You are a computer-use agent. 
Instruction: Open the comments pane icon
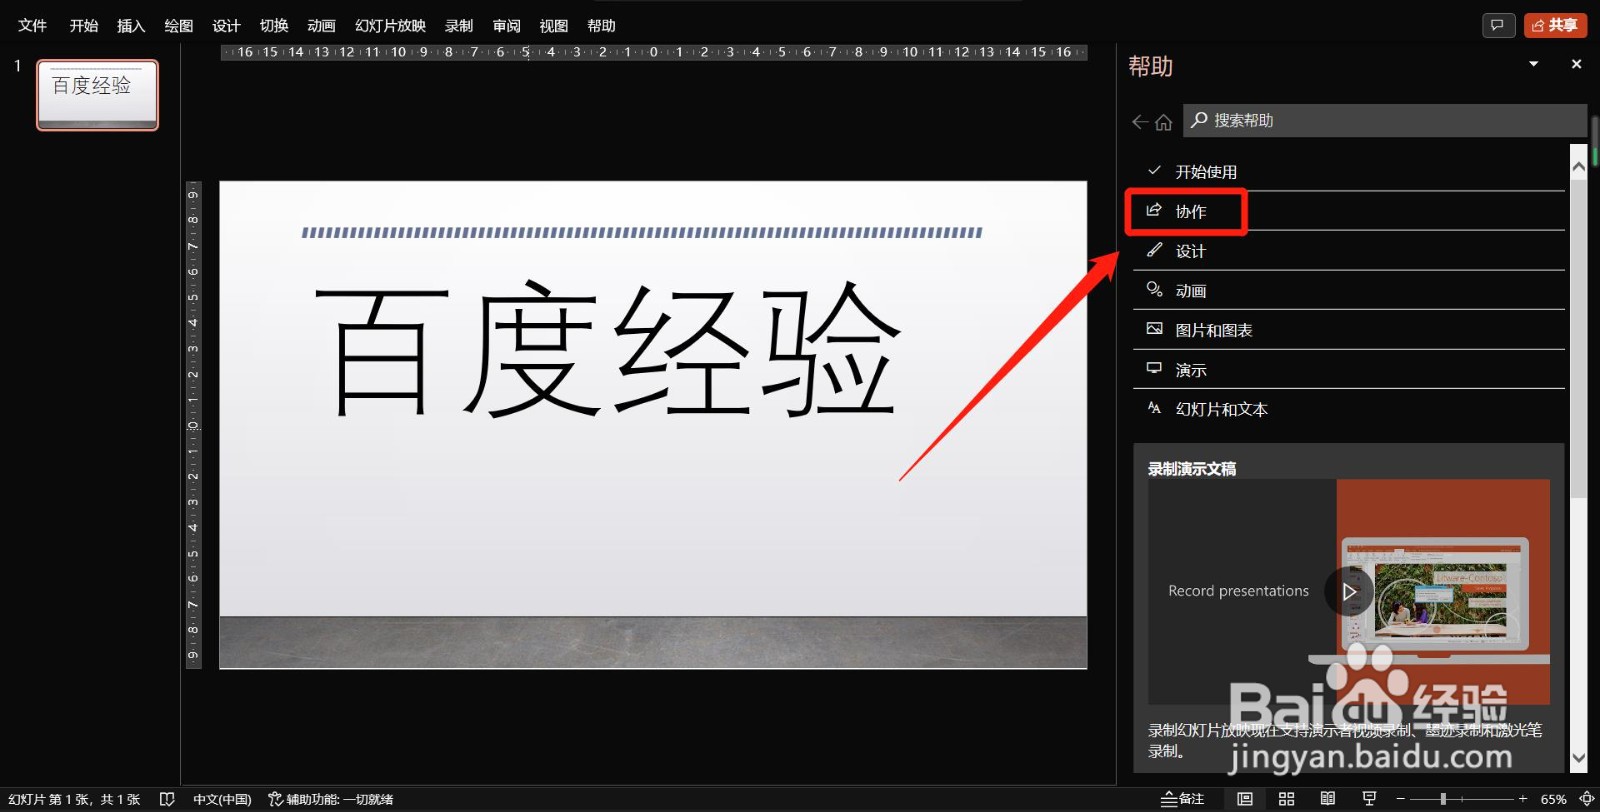1497,25
